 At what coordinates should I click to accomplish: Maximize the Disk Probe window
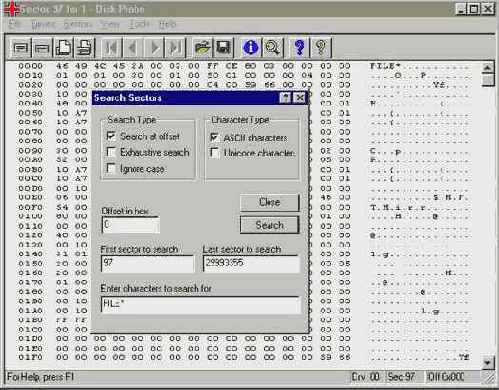[x=474, y=9]
